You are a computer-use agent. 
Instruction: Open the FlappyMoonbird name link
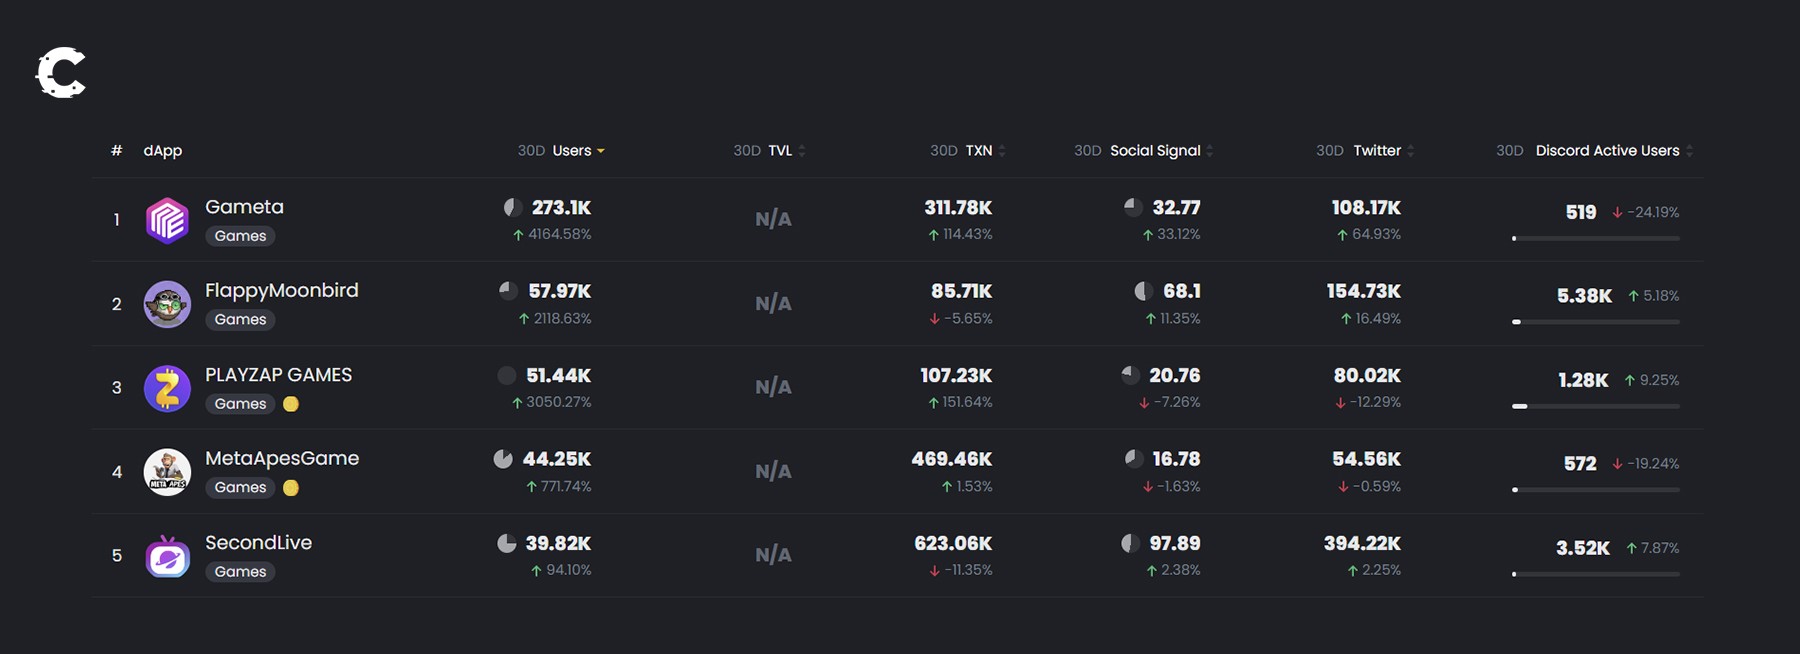[281, 291]
